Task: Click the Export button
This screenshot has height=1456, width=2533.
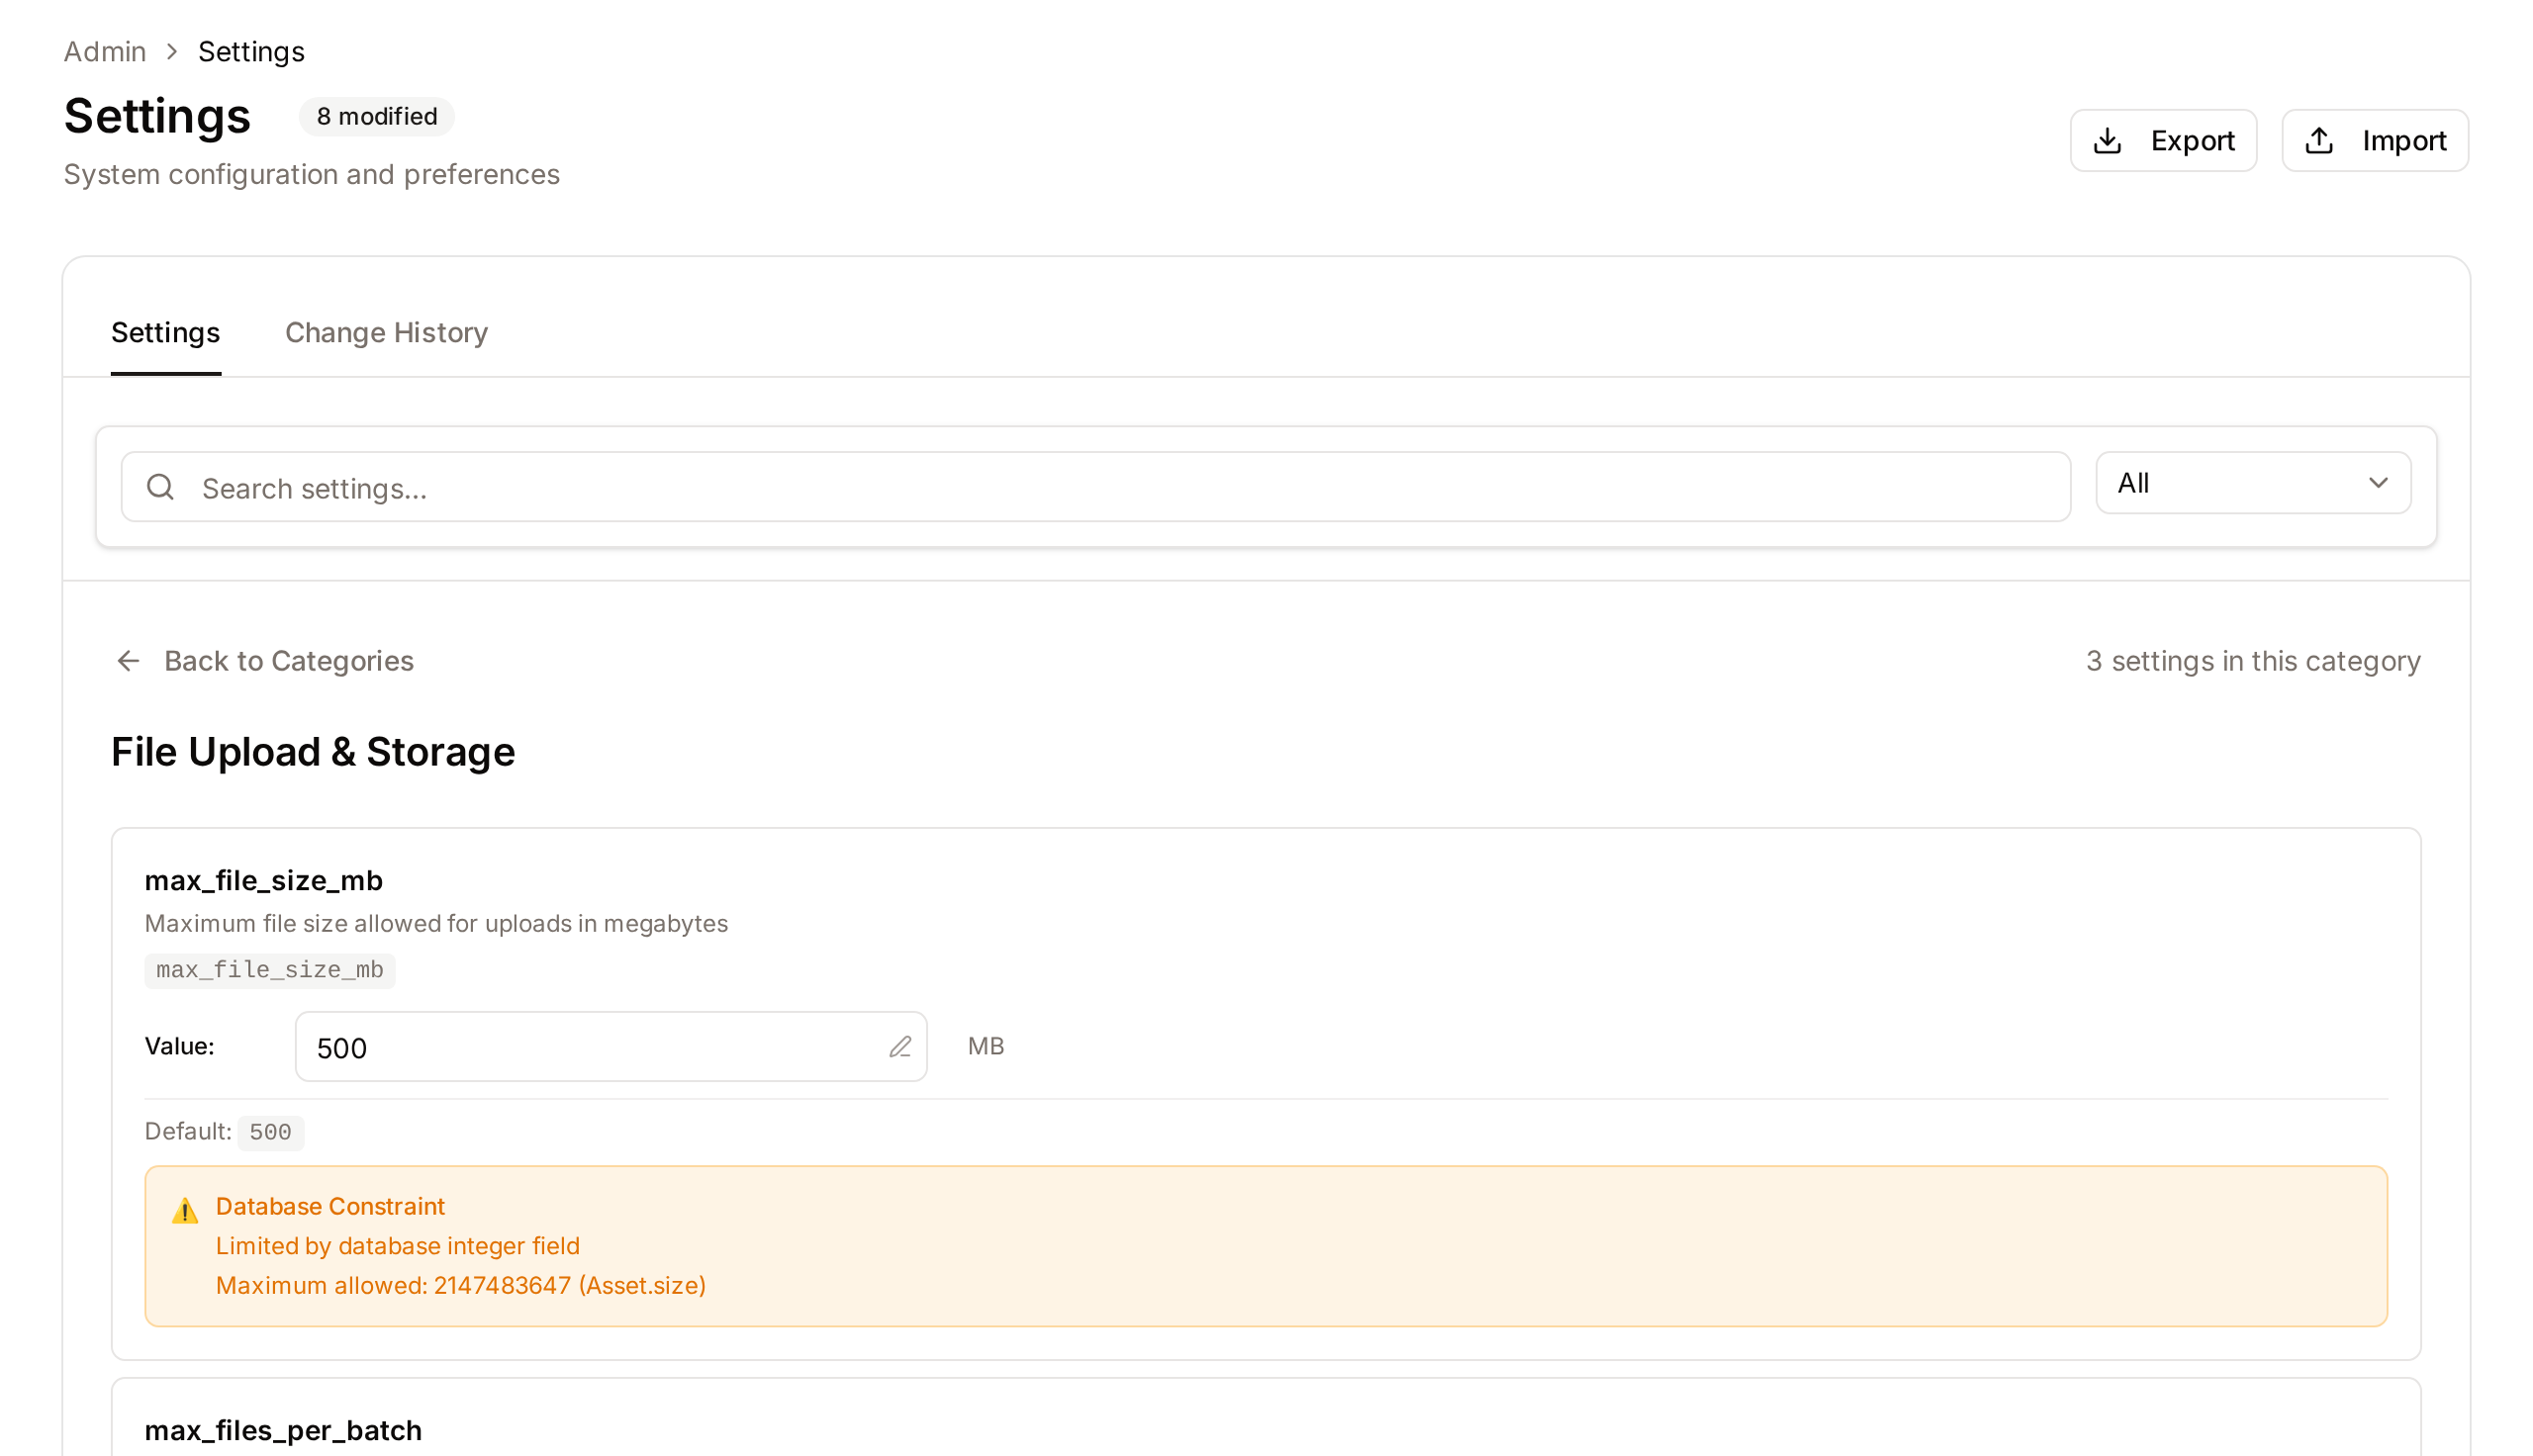Action: [x=2162, y=141]
